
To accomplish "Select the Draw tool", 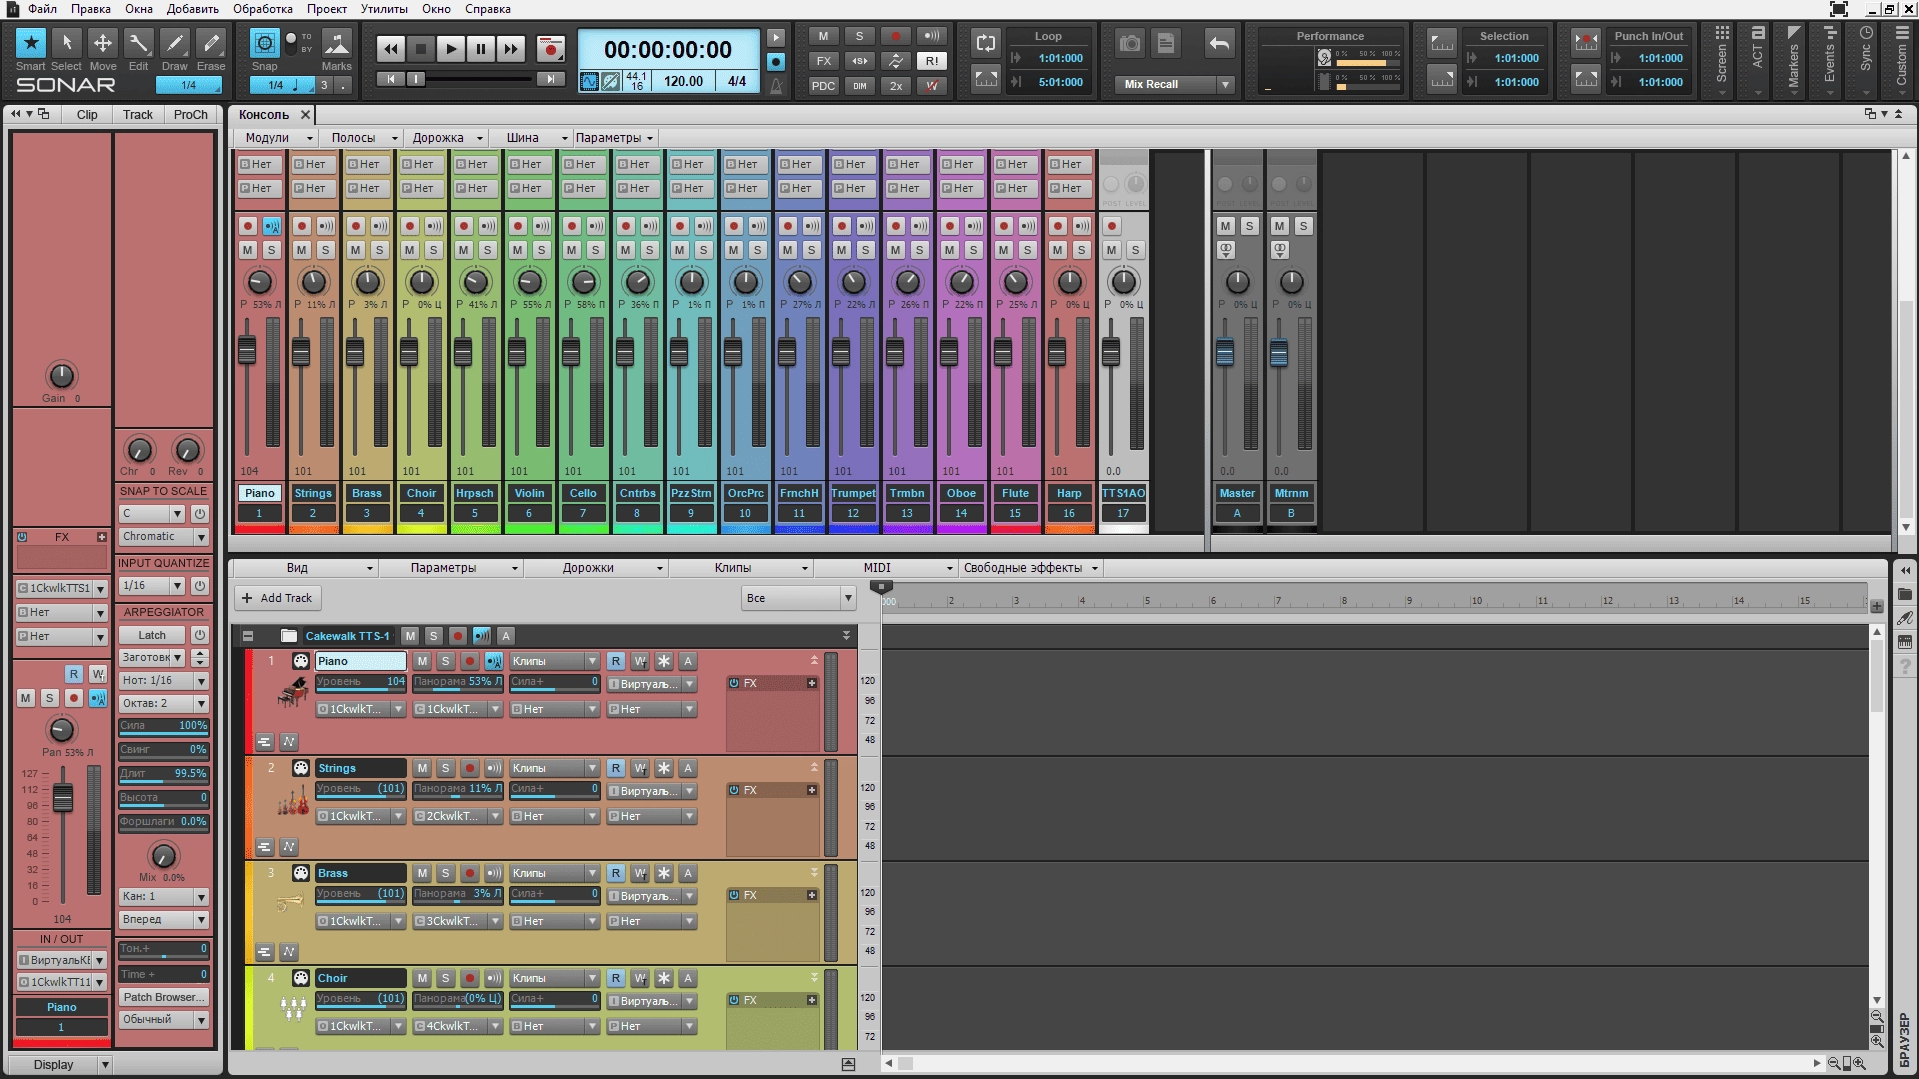I will pos(175,43).
